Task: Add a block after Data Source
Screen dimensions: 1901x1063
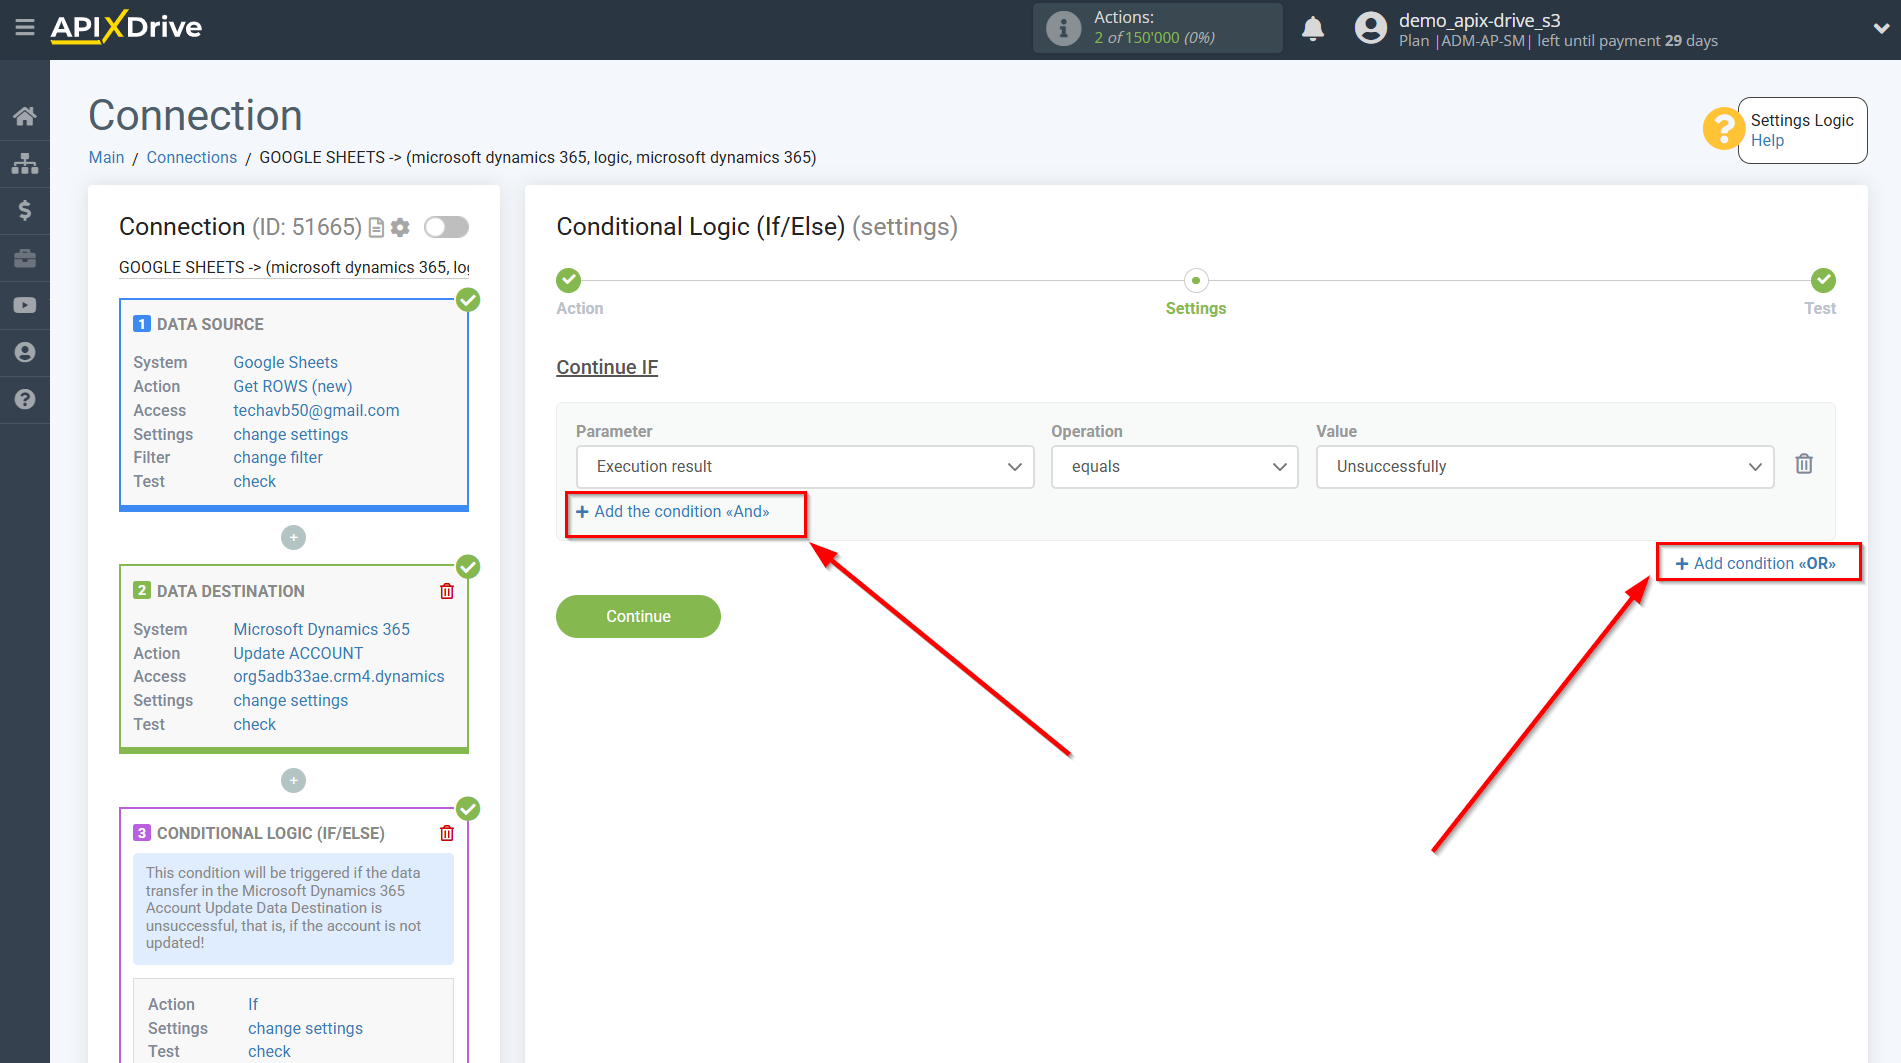Action: (x=293, y=538)
